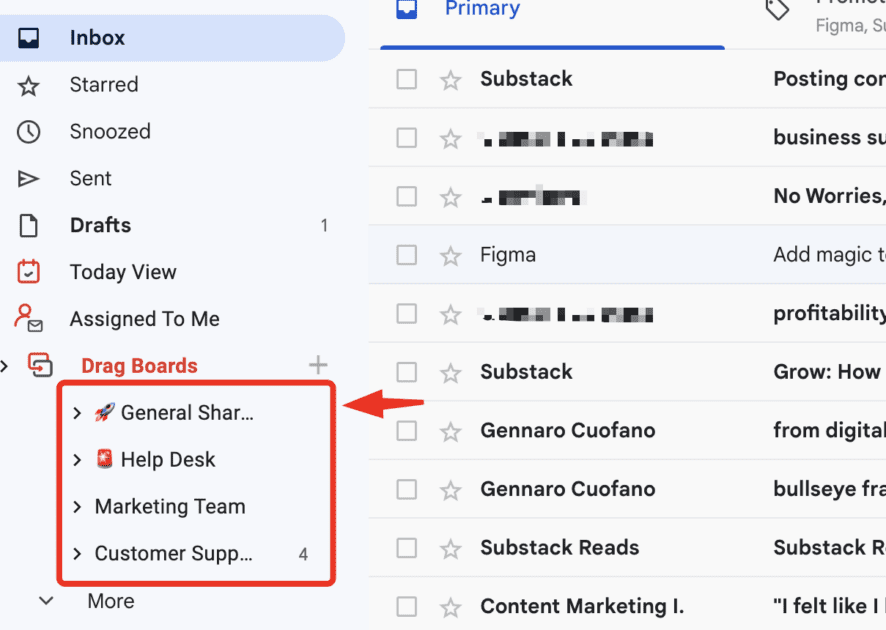This screenshot has height=630, width=886.
Task: Open the General Shar... board
Action: [187, 413]
